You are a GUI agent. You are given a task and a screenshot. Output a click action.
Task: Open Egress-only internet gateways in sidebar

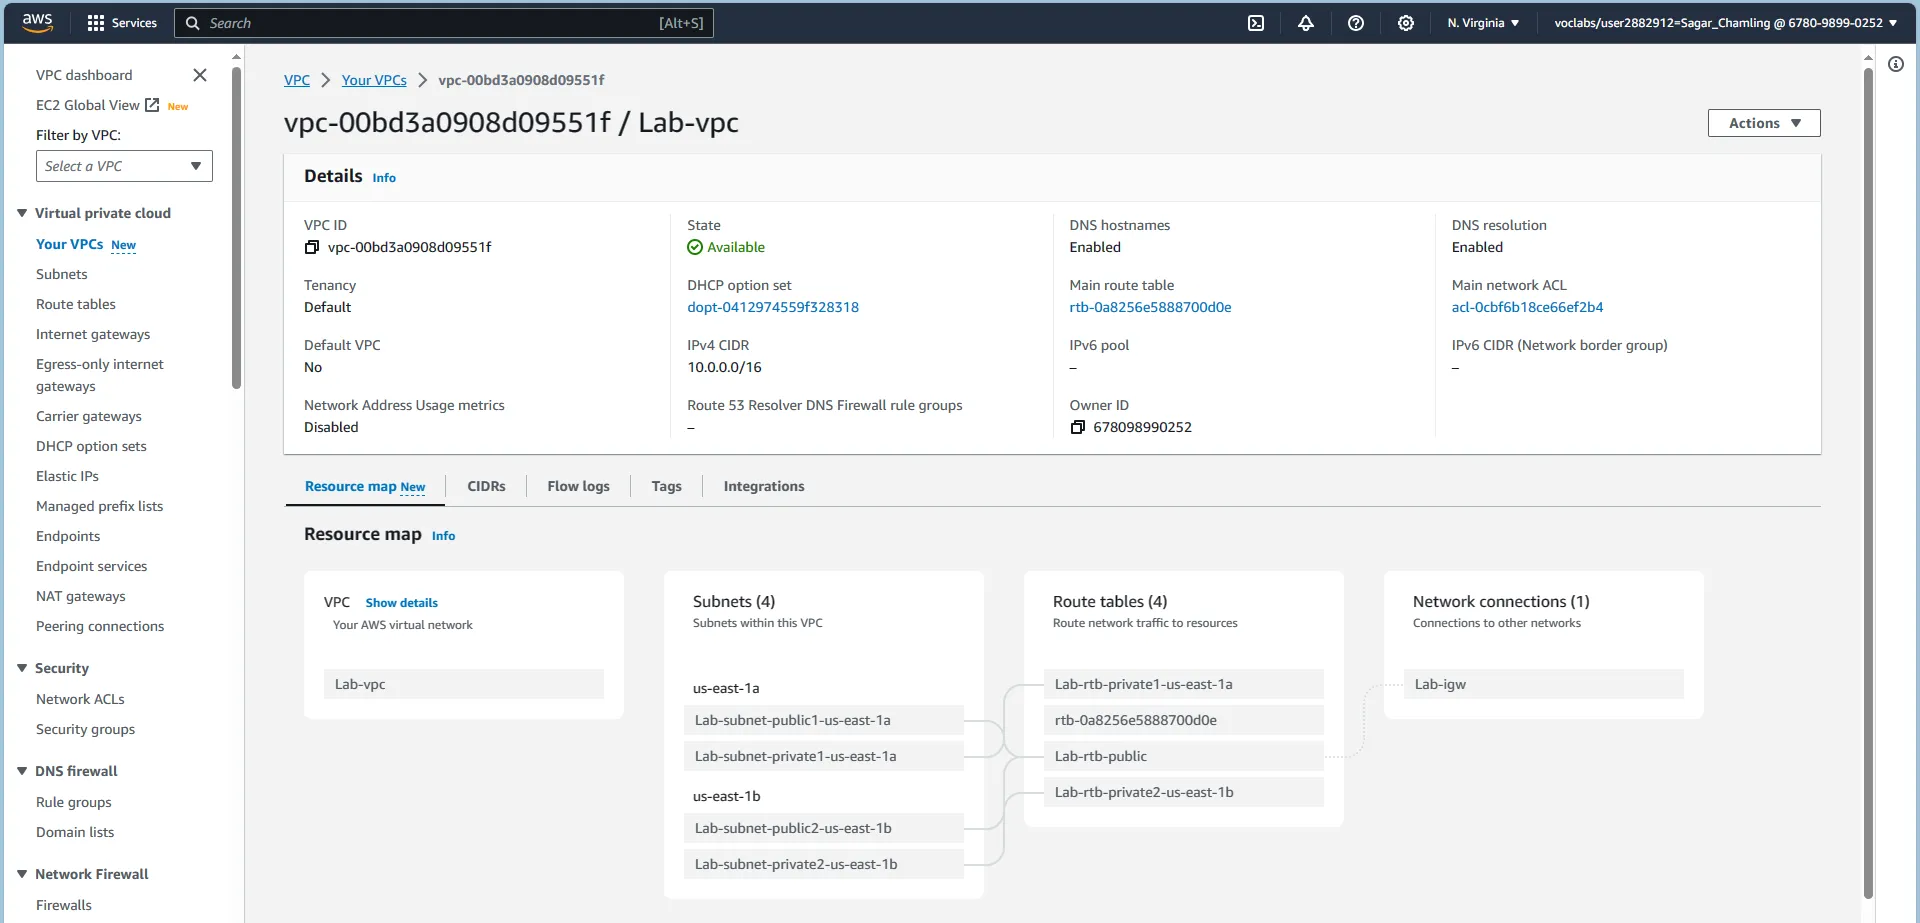tap(100, 375)
